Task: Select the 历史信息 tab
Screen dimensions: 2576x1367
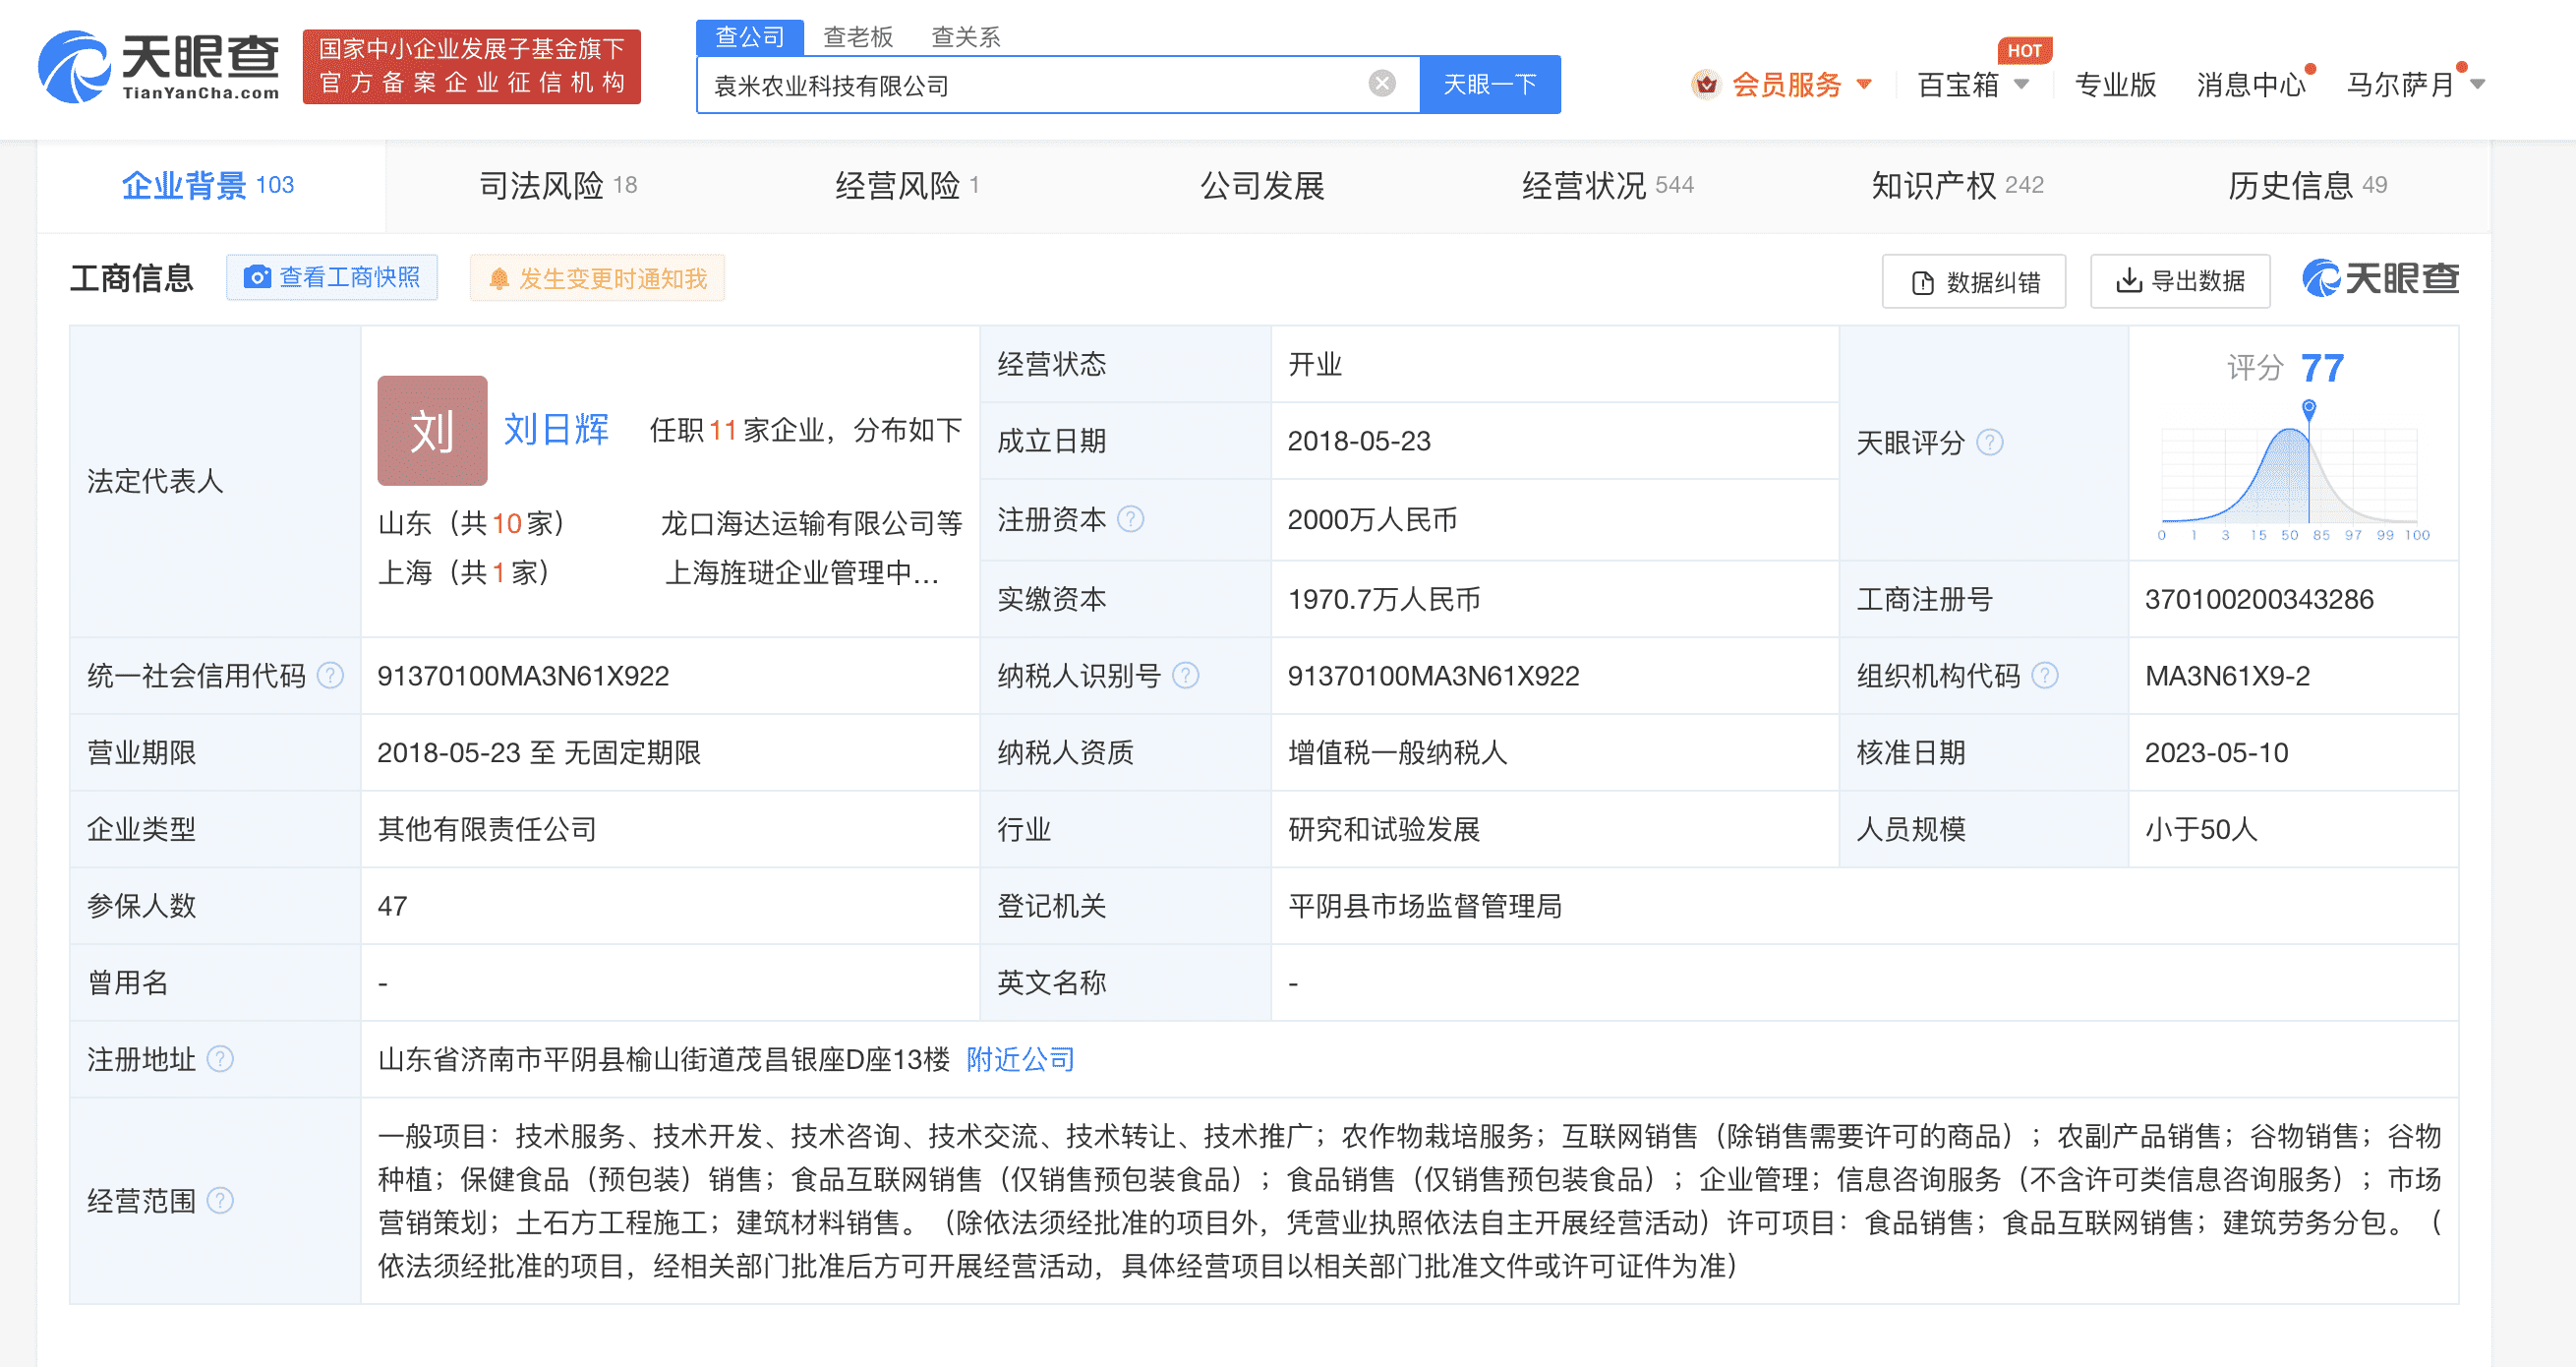Action: 2308,186
